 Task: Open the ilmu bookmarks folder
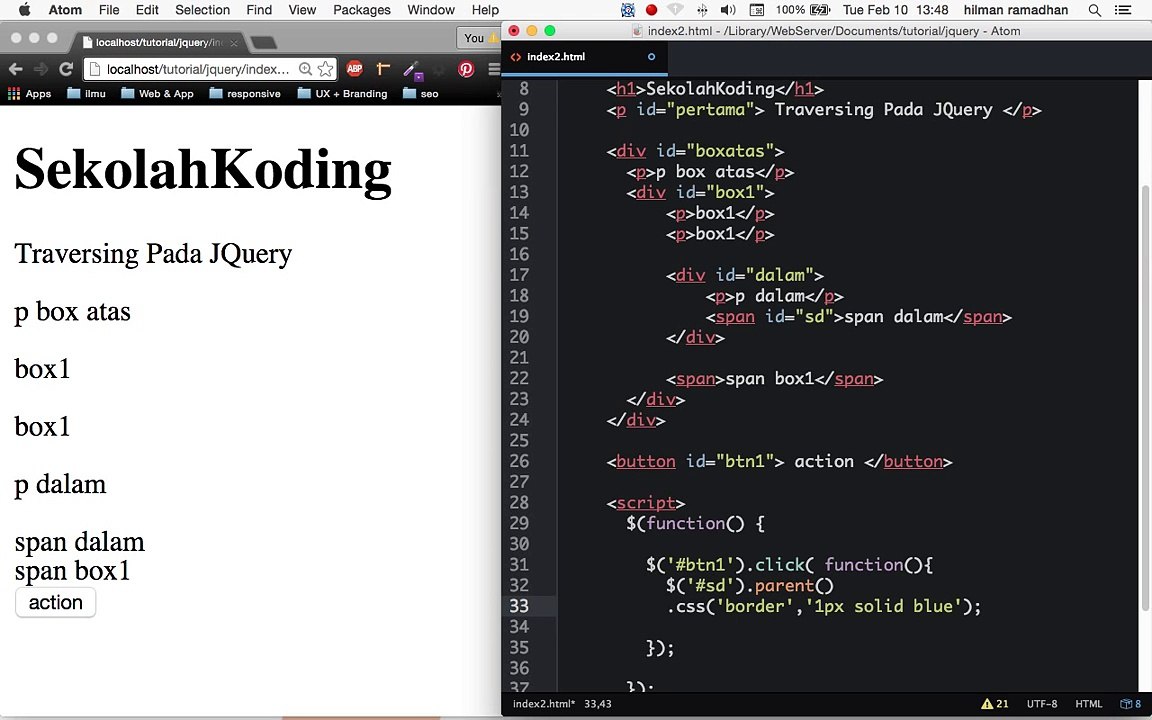click(x=87, y=93)
